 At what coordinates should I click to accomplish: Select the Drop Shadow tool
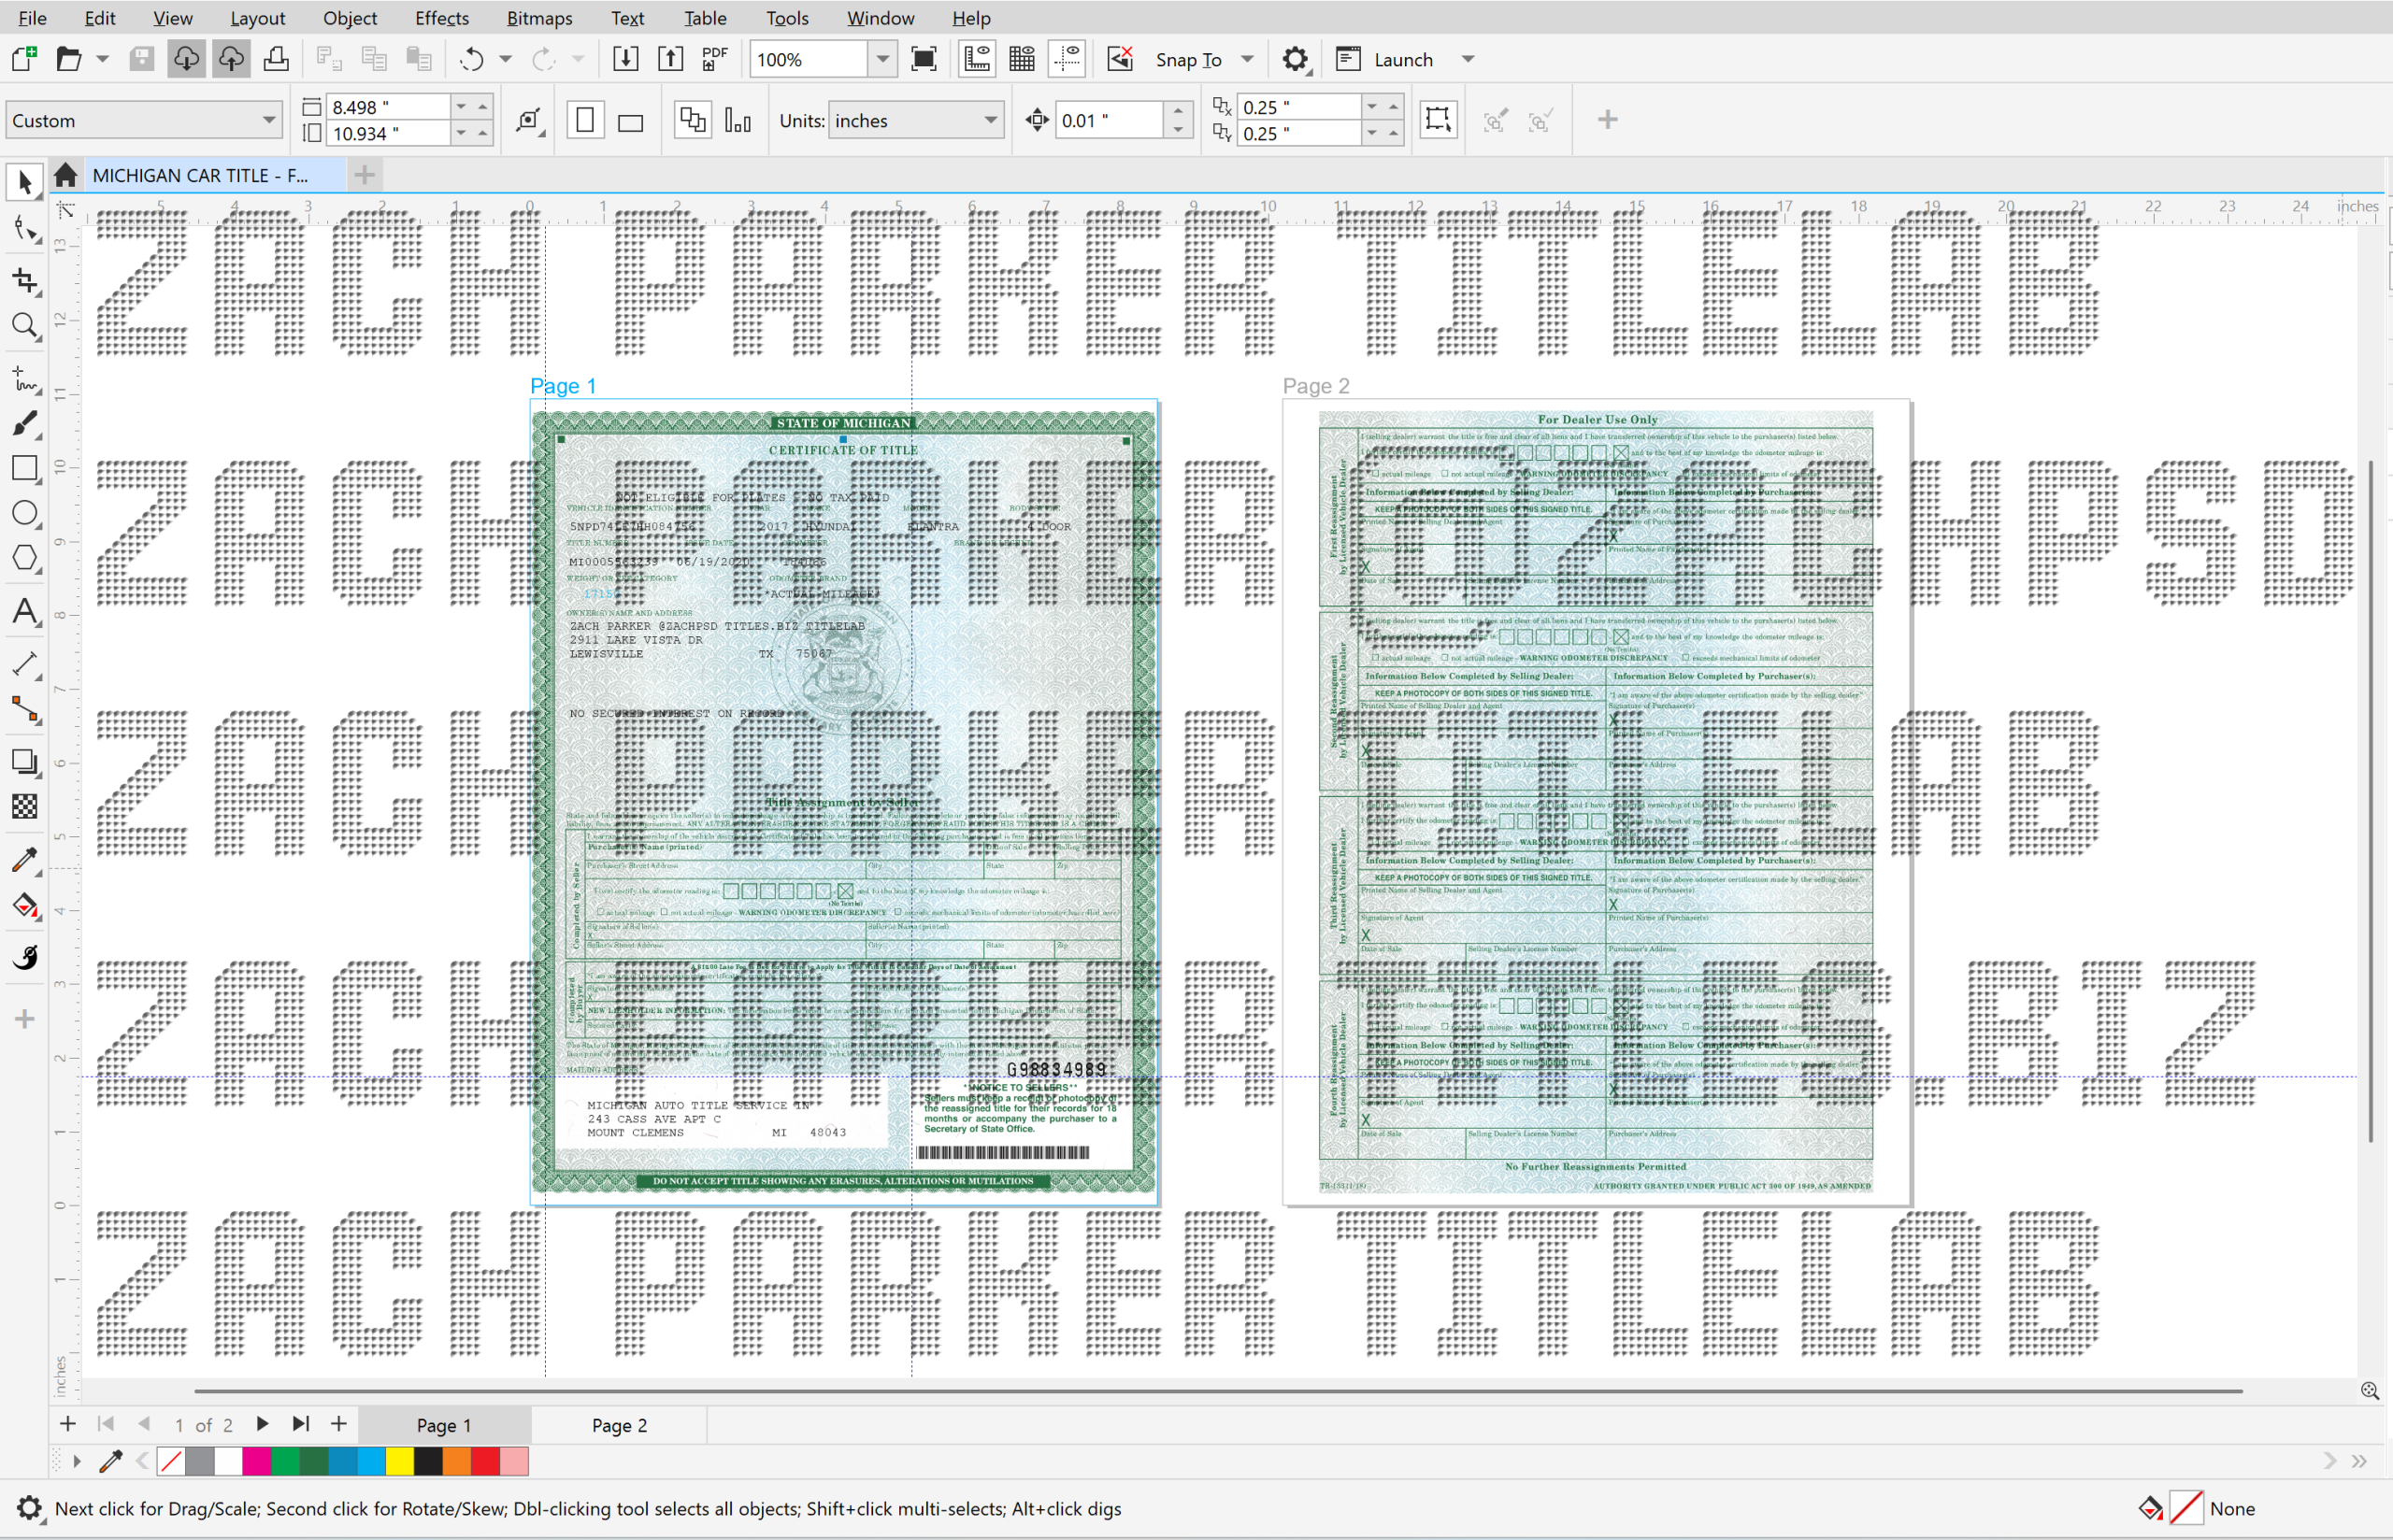coord(25,762)
